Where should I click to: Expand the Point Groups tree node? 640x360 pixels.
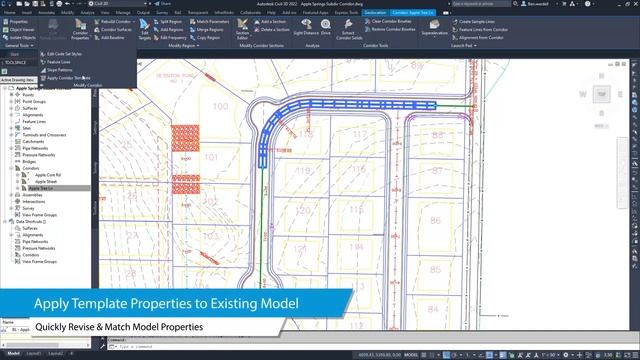coord(11,101)
